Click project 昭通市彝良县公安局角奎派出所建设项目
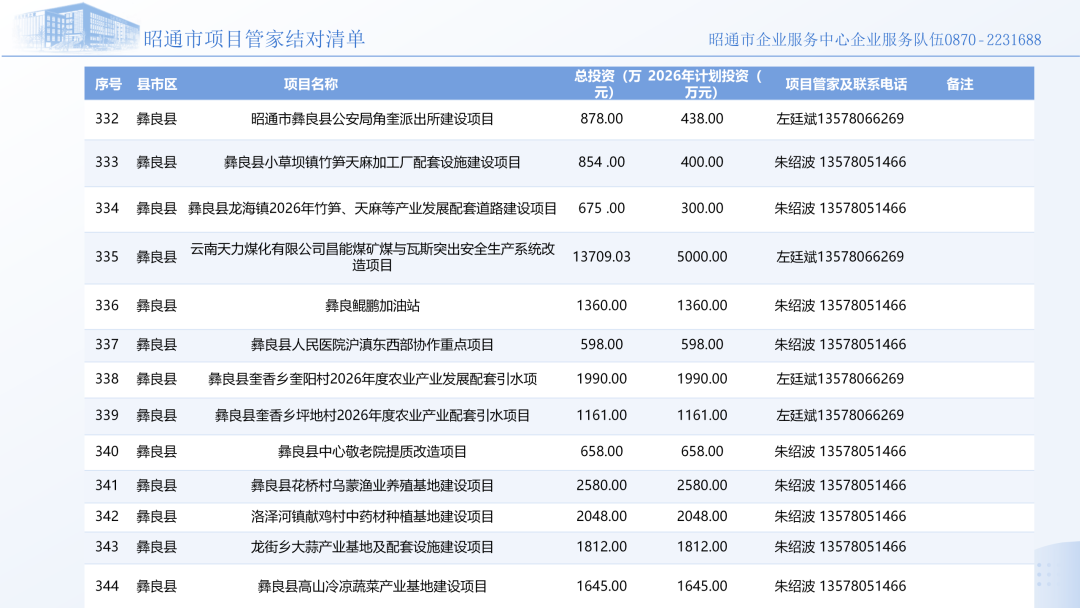 tap(372, 119)
